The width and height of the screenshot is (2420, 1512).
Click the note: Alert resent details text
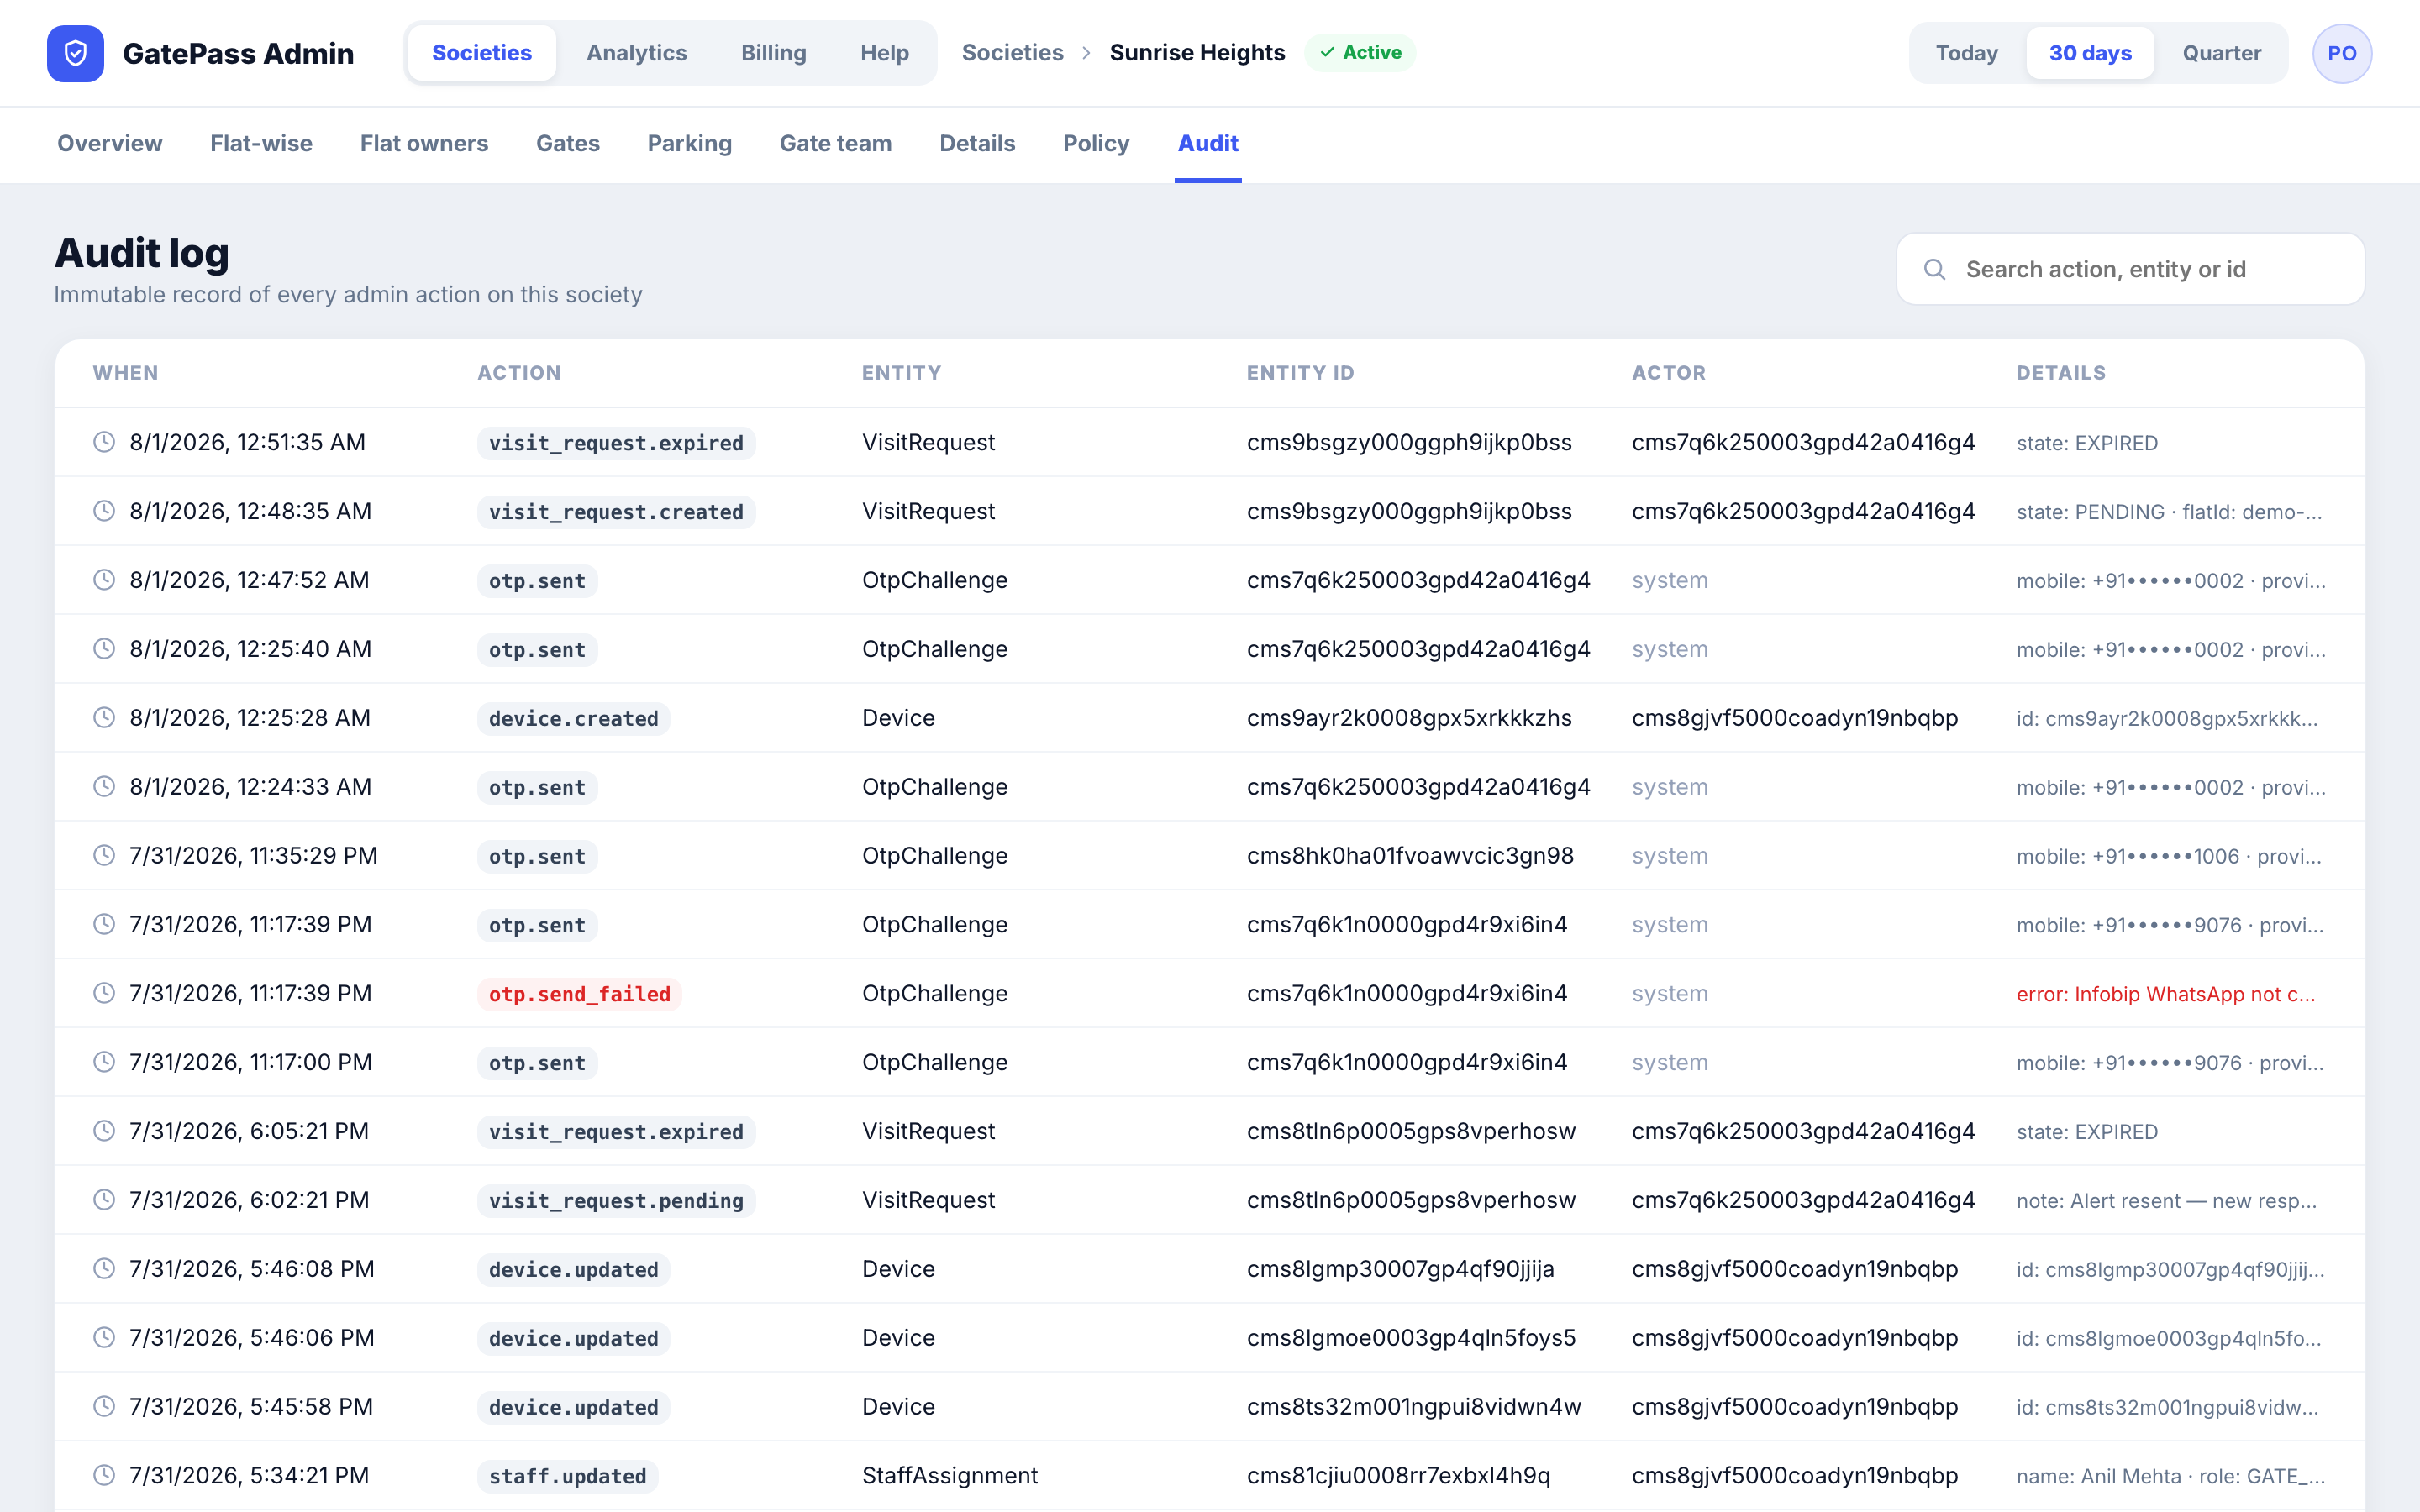pos(2166,1201)
